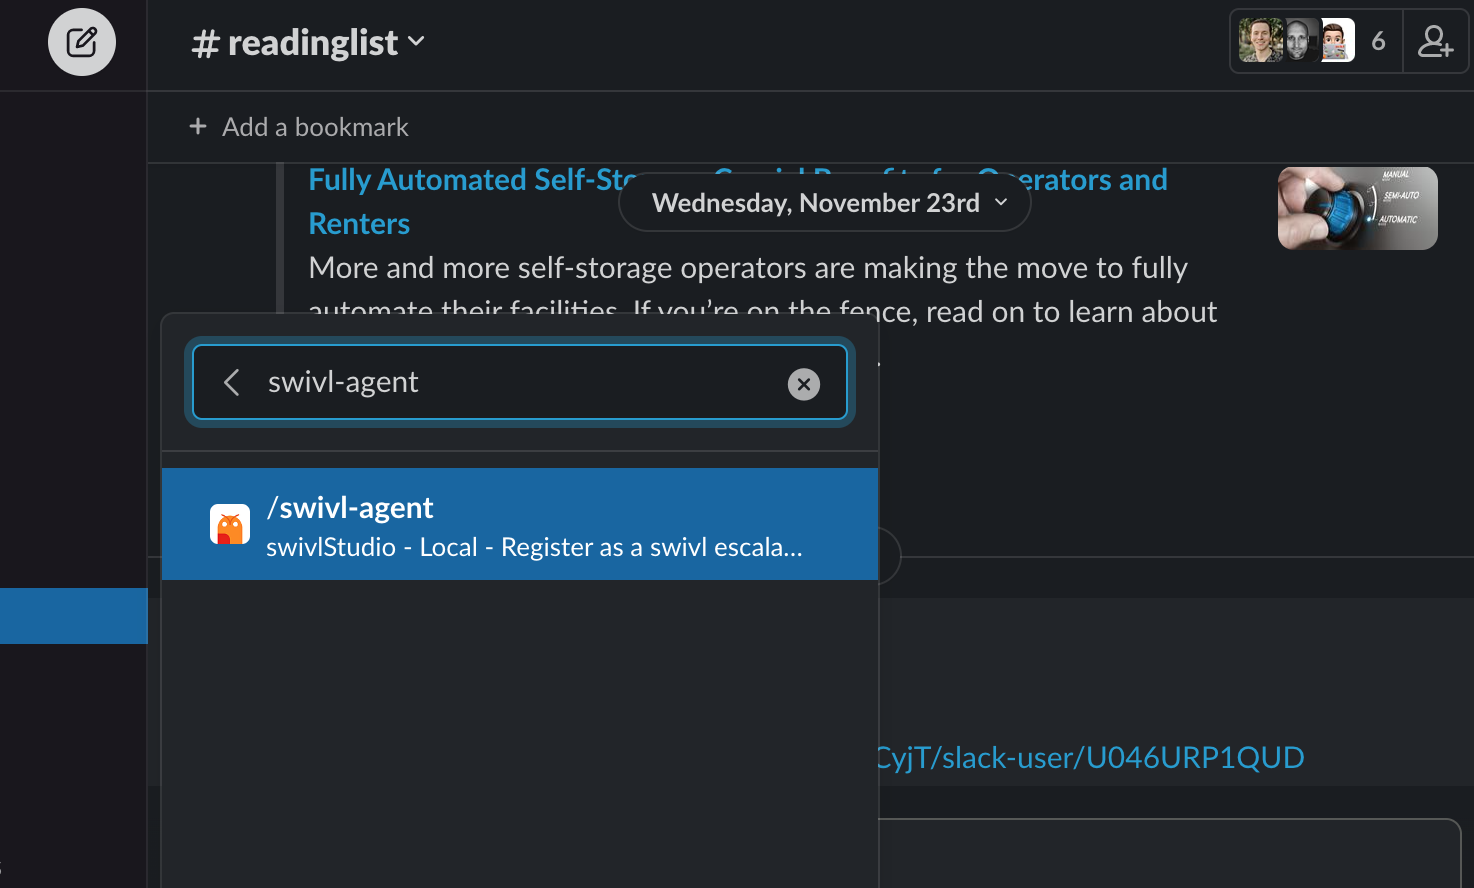
Task: Click the compose new message icon
Action: click(82, 42)
